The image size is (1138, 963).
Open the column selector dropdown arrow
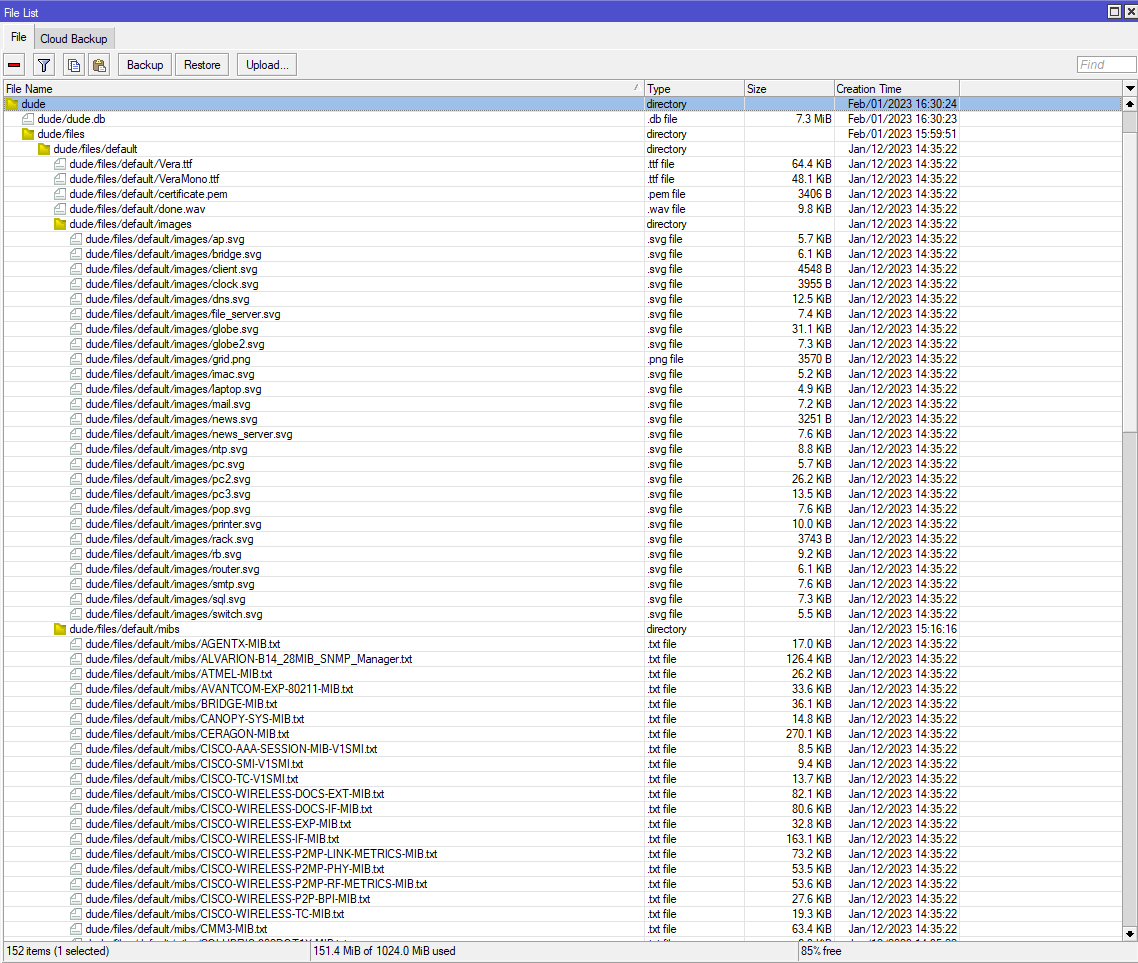coord(1130,89)
